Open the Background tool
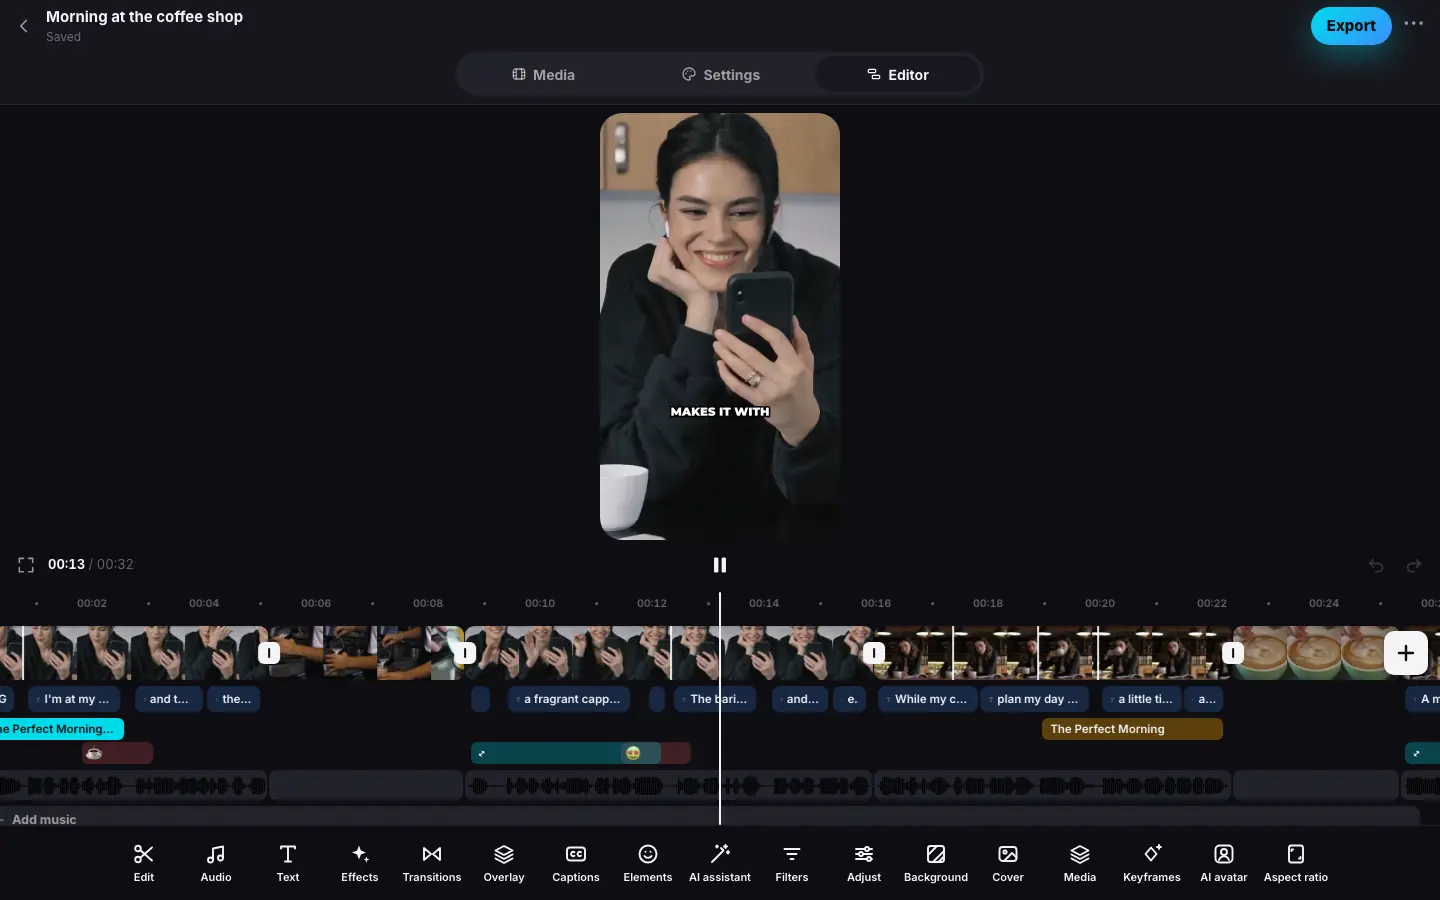This screenshot has width=1440, height=900. pyautogui.click(x=936, y=863)
